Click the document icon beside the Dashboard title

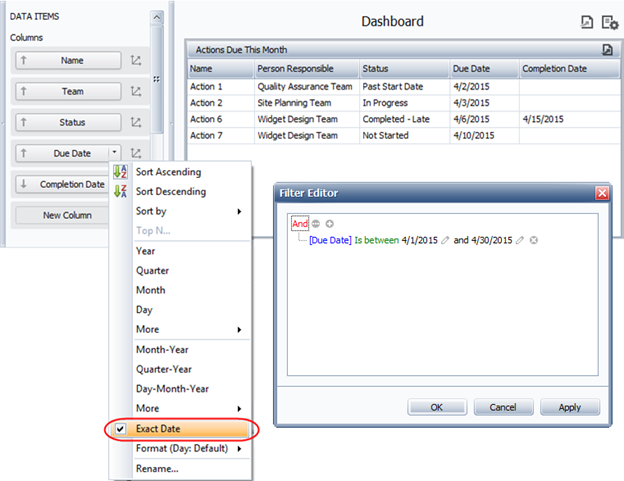pyautogui.click(x=587, y=22)
